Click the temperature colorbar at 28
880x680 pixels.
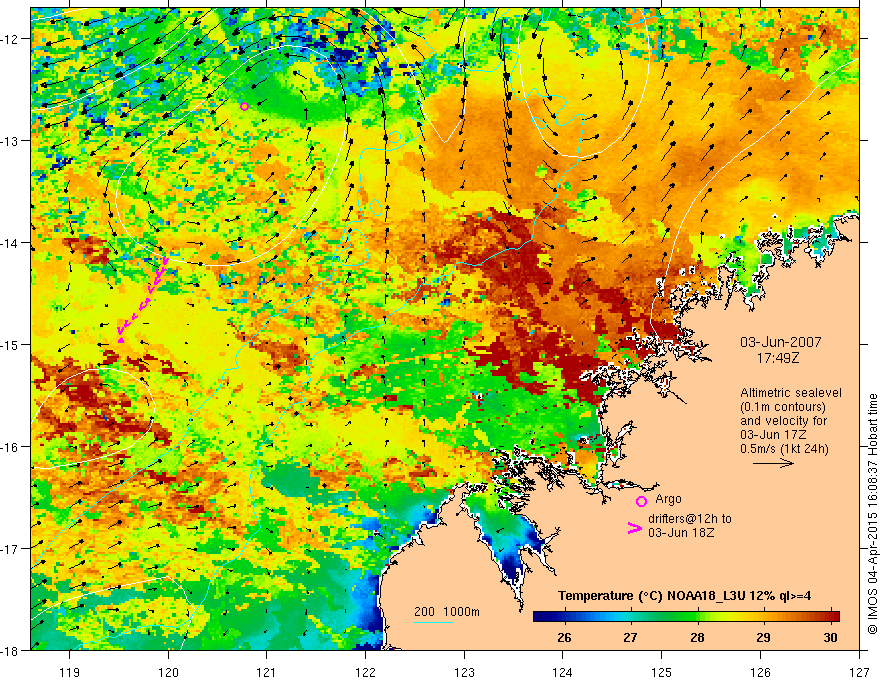(x=698, y=616)
